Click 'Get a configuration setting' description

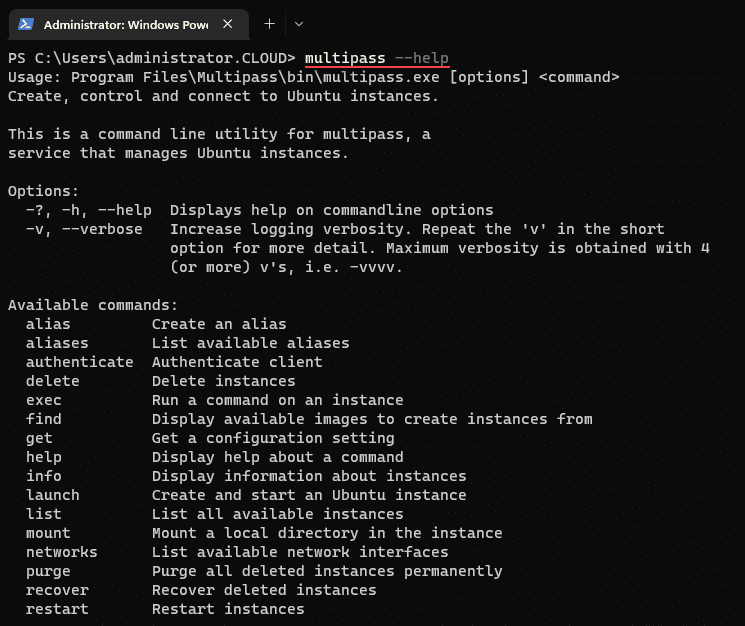(273, 438)
